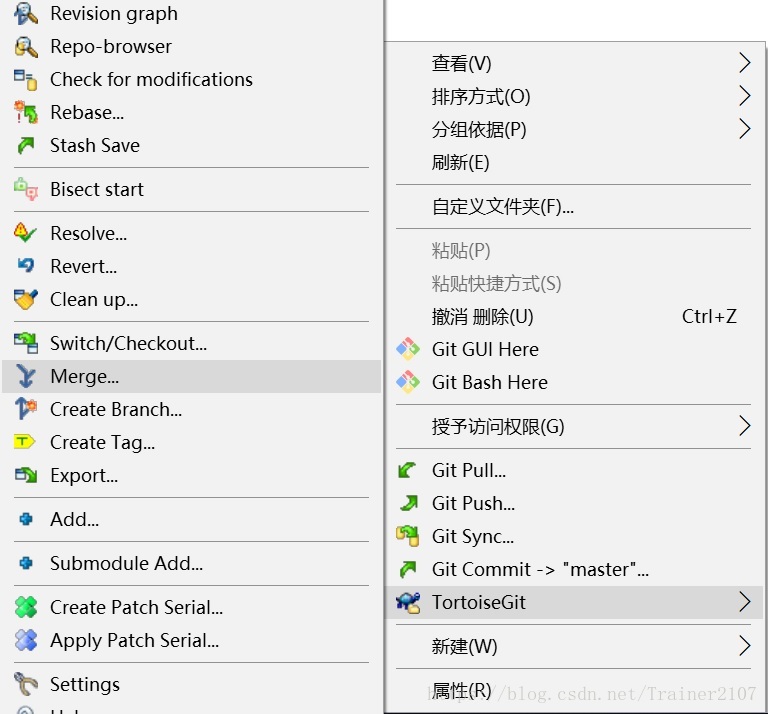The image size is (768, 714).
Task: Choose Git Bash Here entry
Action: (x=574, y=382)
